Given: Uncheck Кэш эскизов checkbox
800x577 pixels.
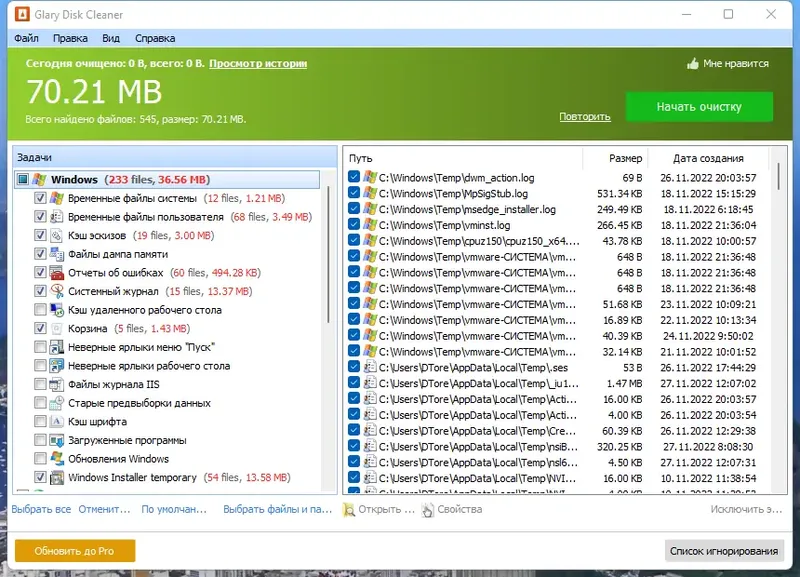Looking at the screenshot, I should [40, 235].
